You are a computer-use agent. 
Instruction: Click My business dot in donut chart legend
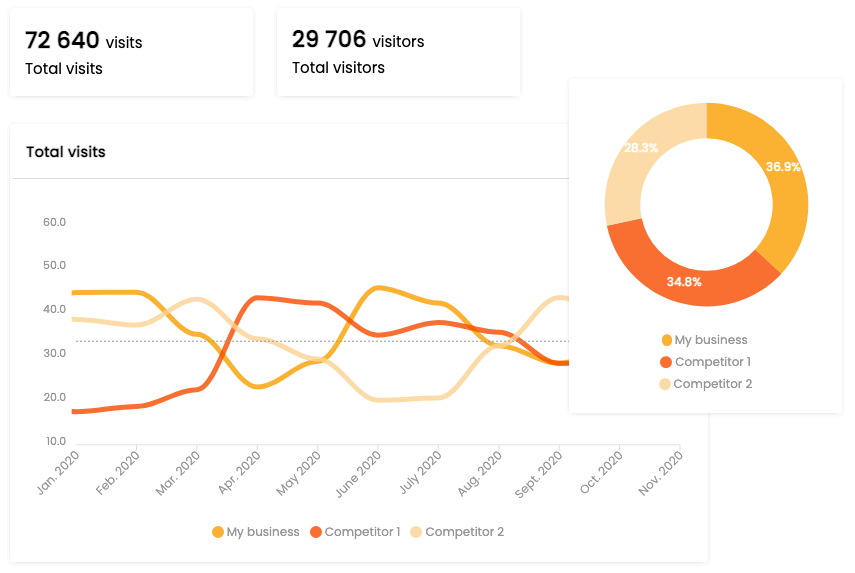click(666, 340)
